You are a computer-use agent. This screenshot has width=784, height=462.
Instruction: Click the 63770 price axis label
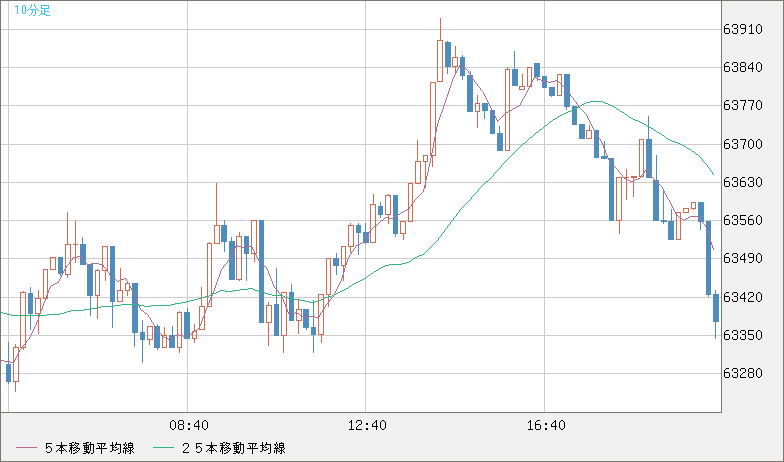click(743, 106)
